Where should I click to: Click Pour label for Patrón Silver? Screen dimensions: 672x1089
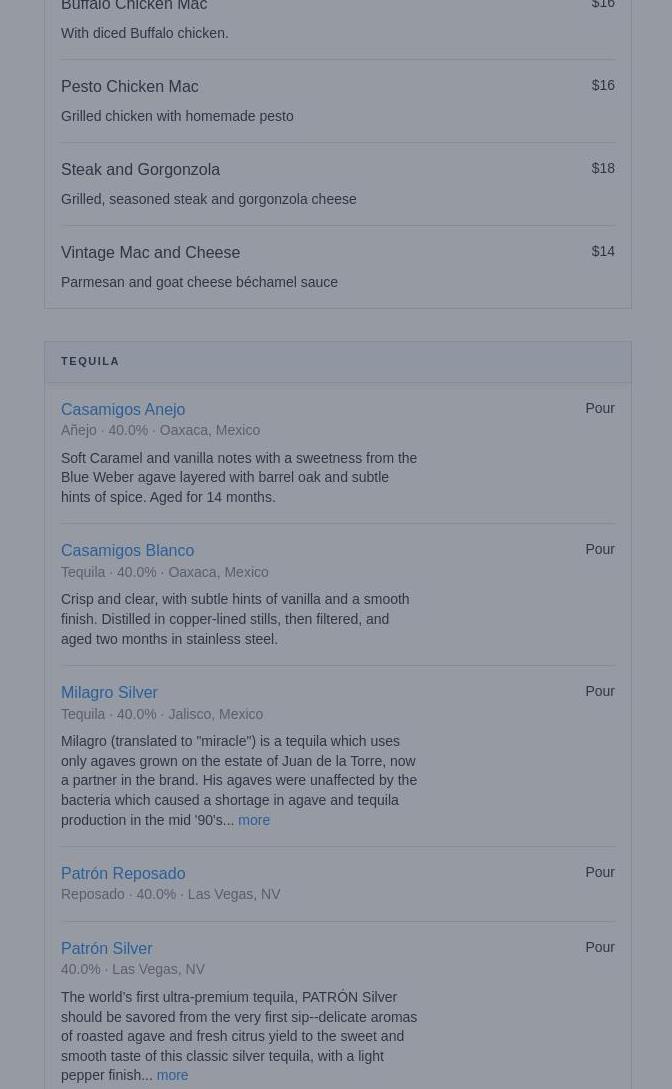600,947
